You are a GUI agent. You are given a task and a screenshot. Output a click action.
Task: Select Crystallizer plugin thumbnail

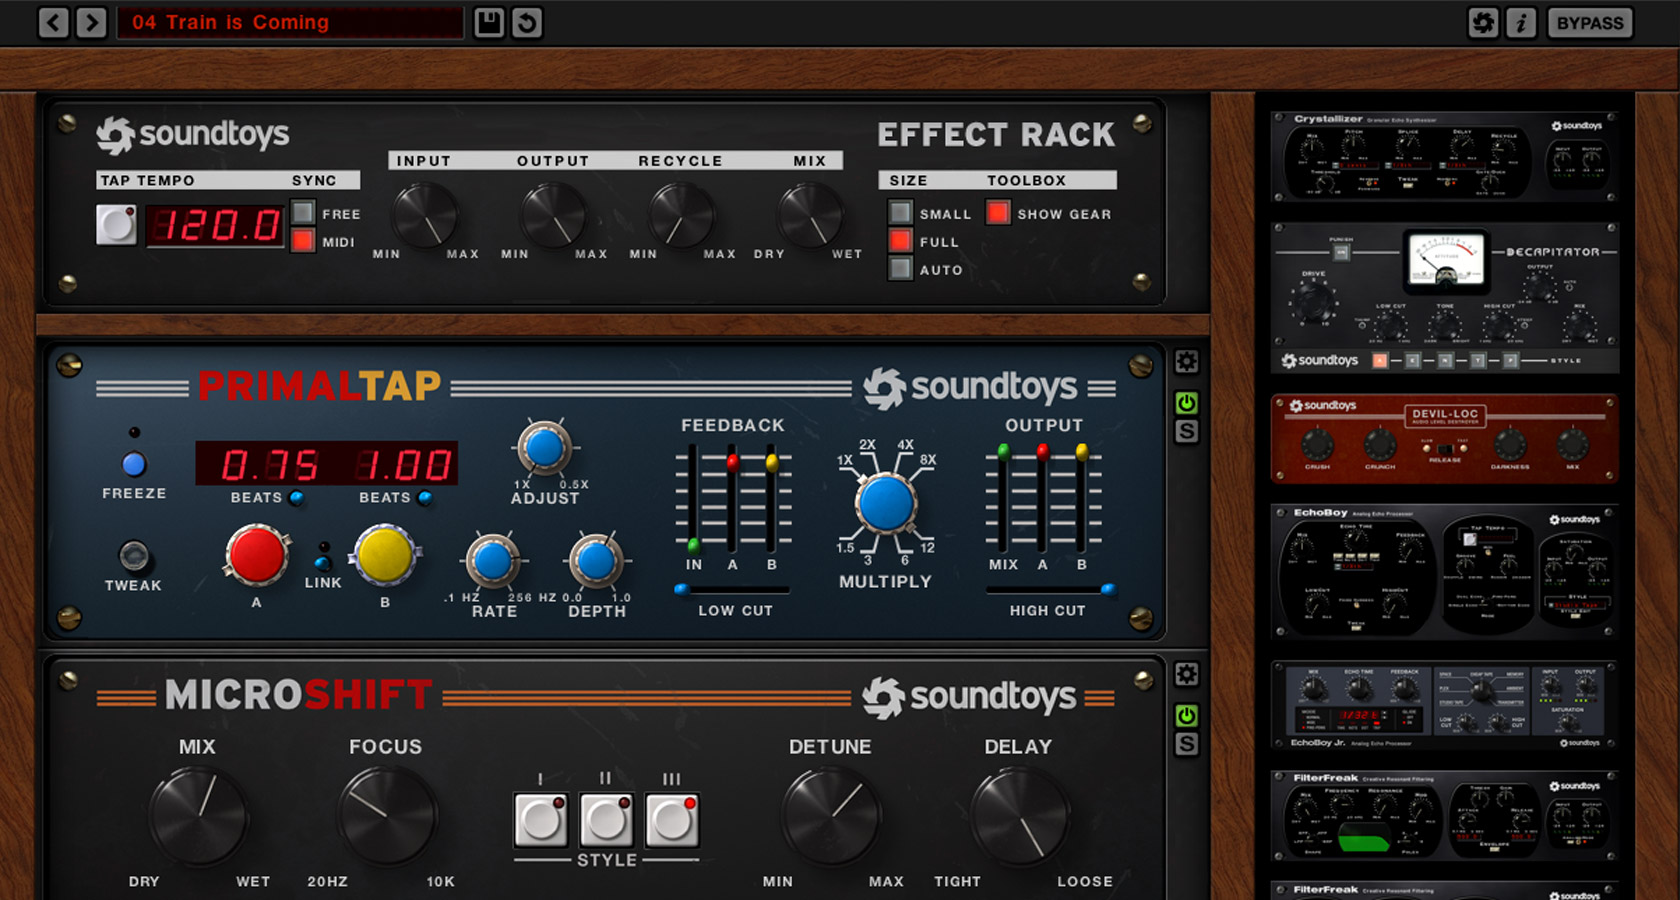coord(1444,157)
